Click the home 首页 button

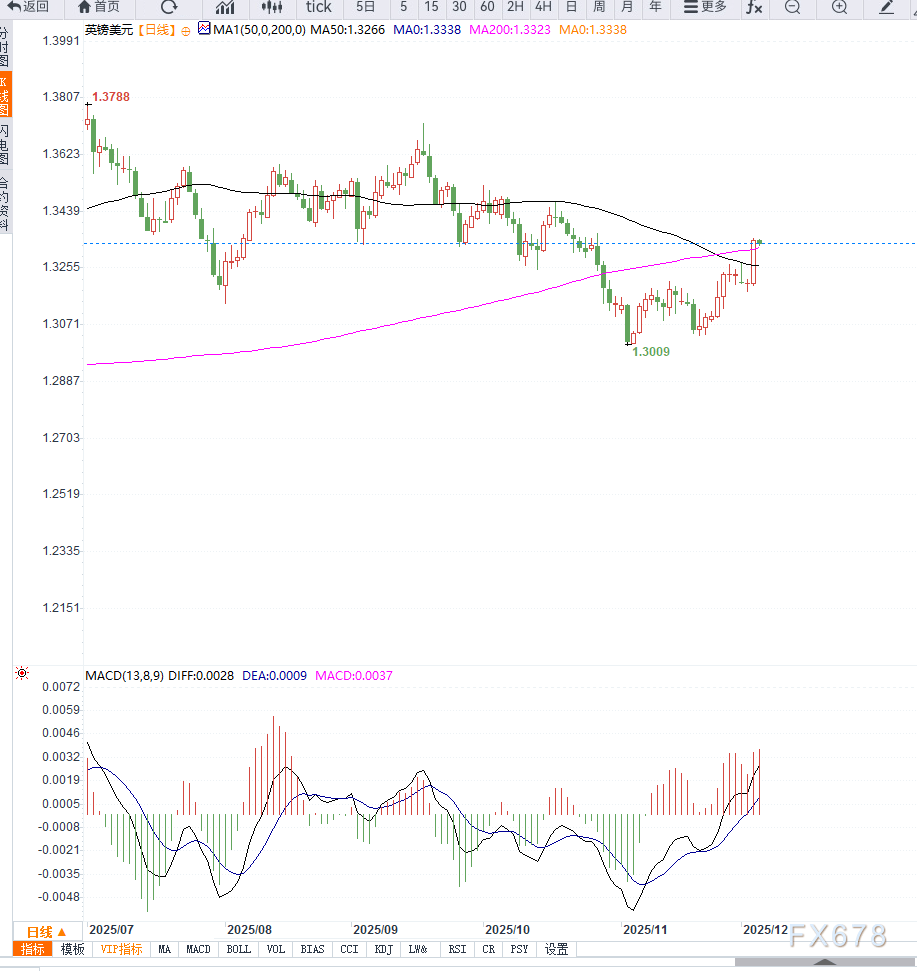98,7
